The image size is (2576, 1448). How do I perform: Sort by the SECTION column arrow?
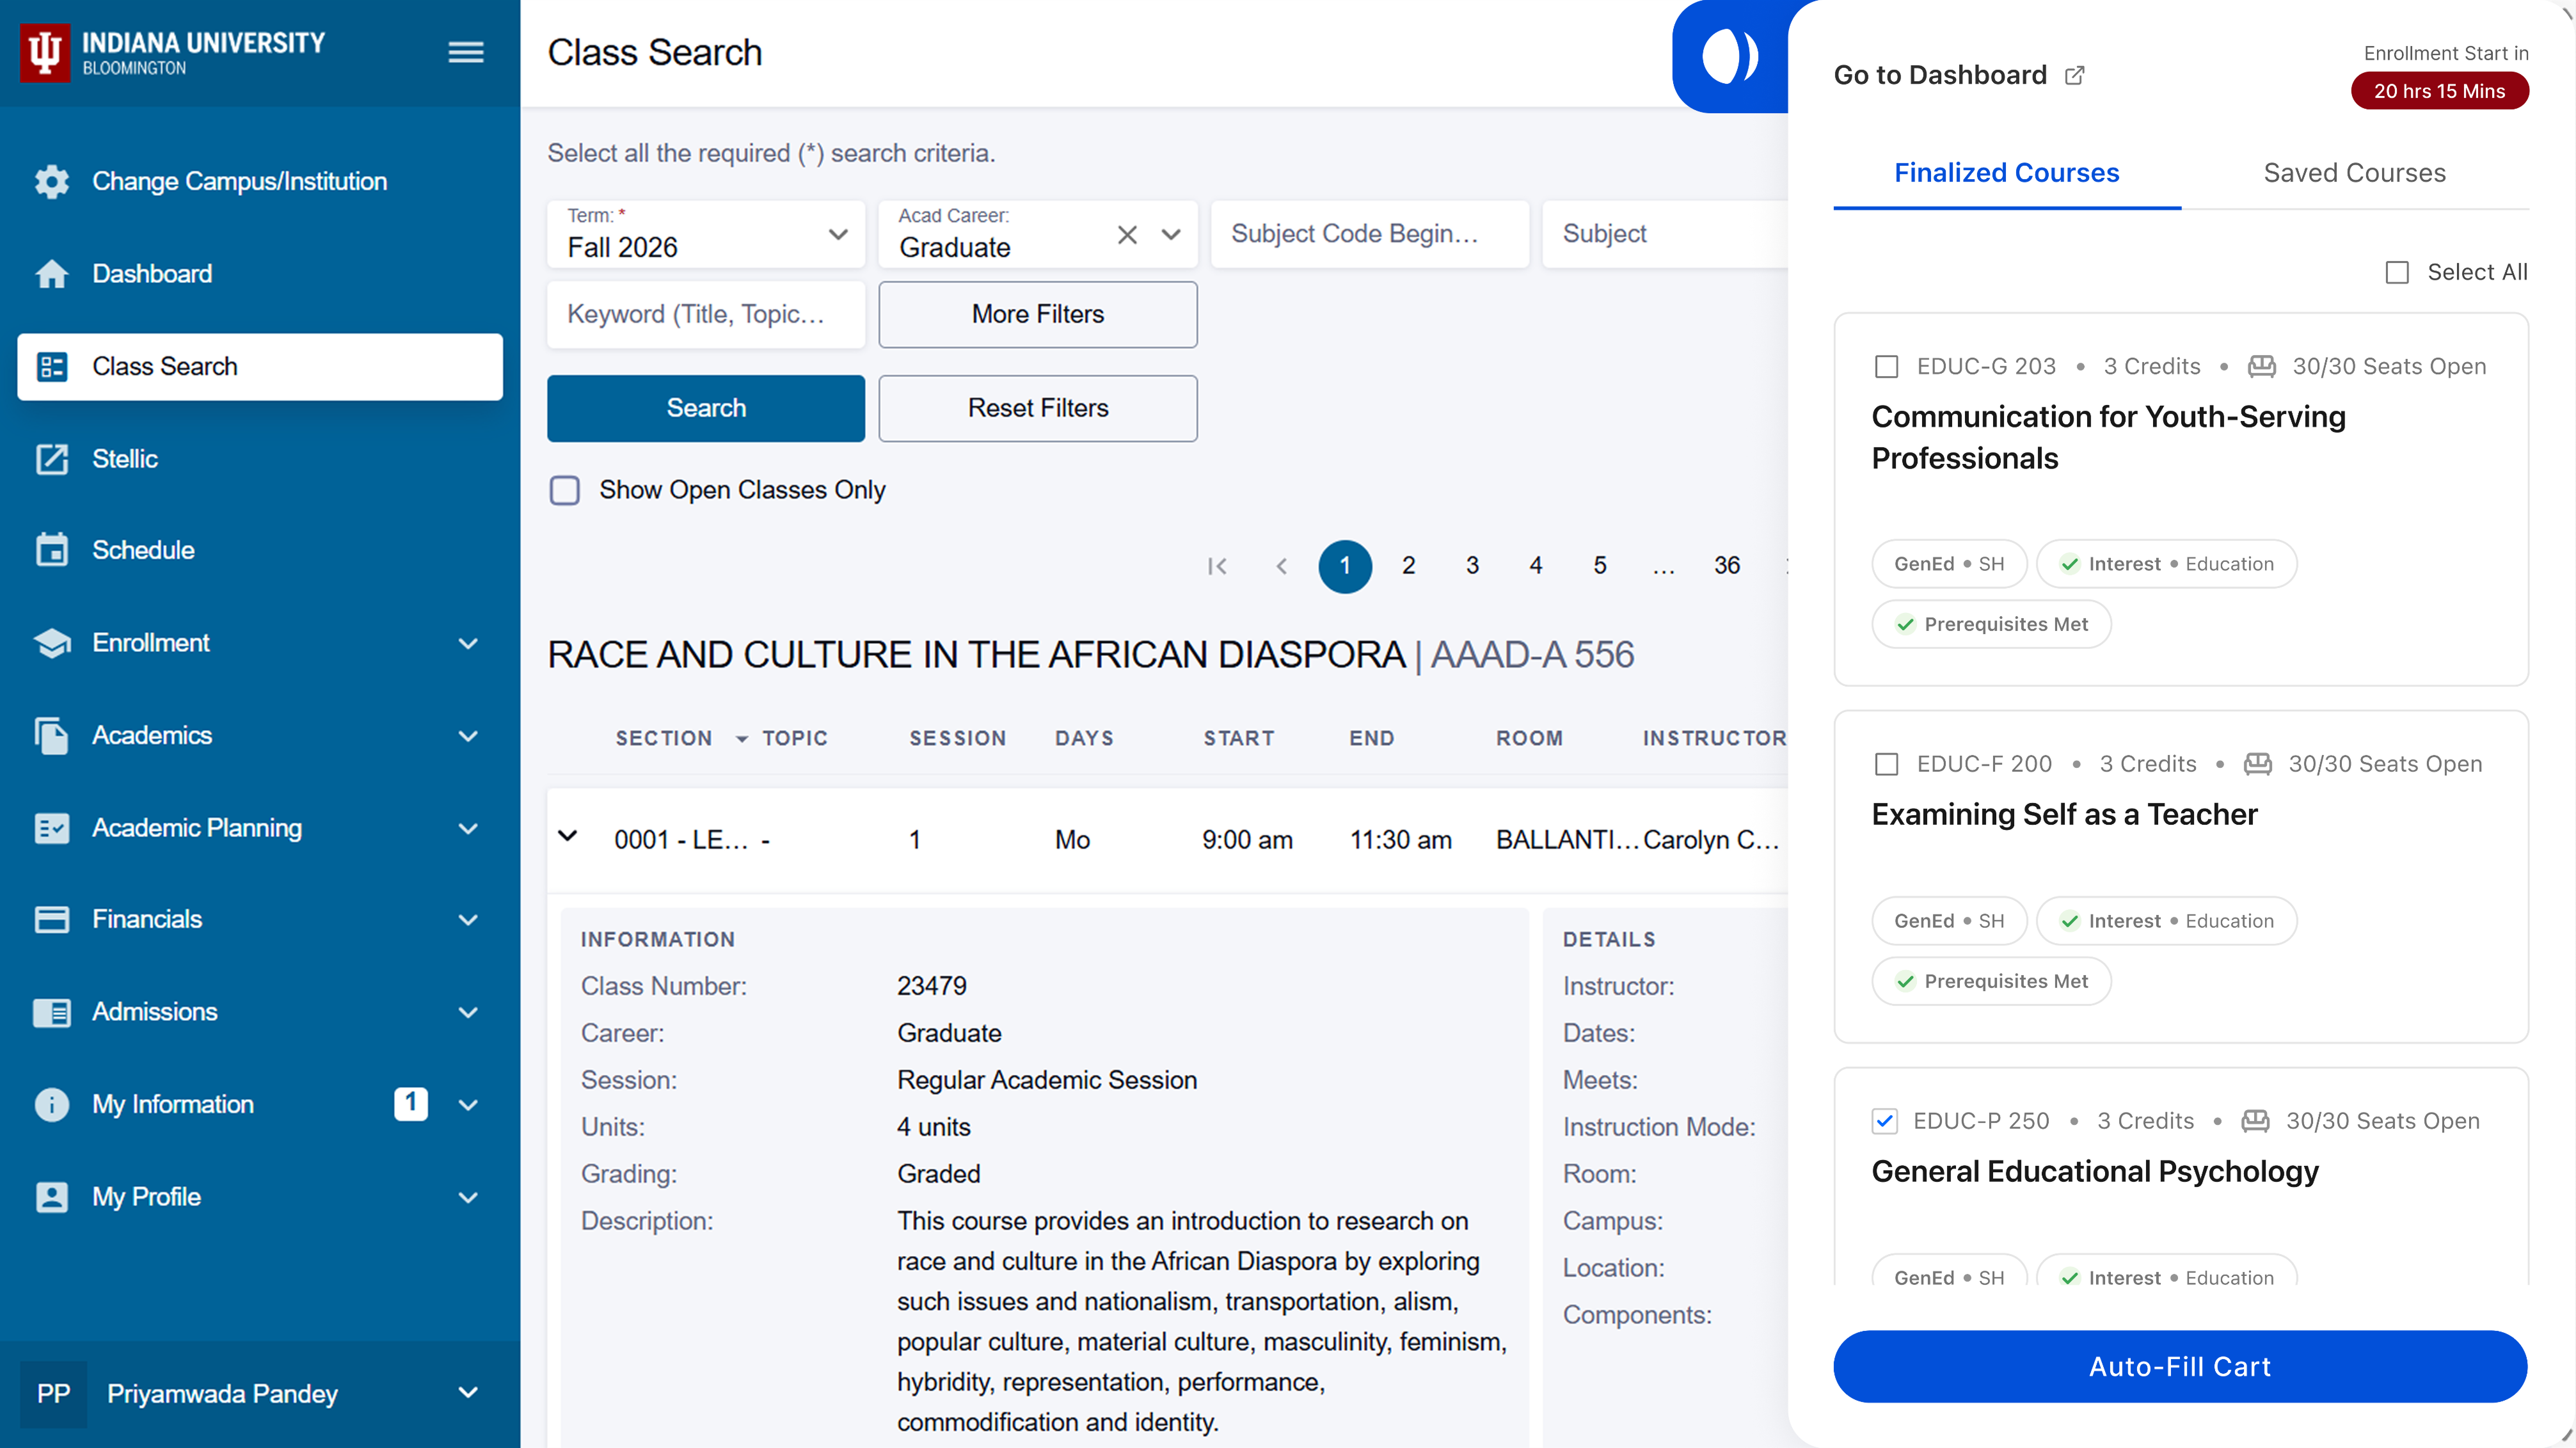[742, 739]
